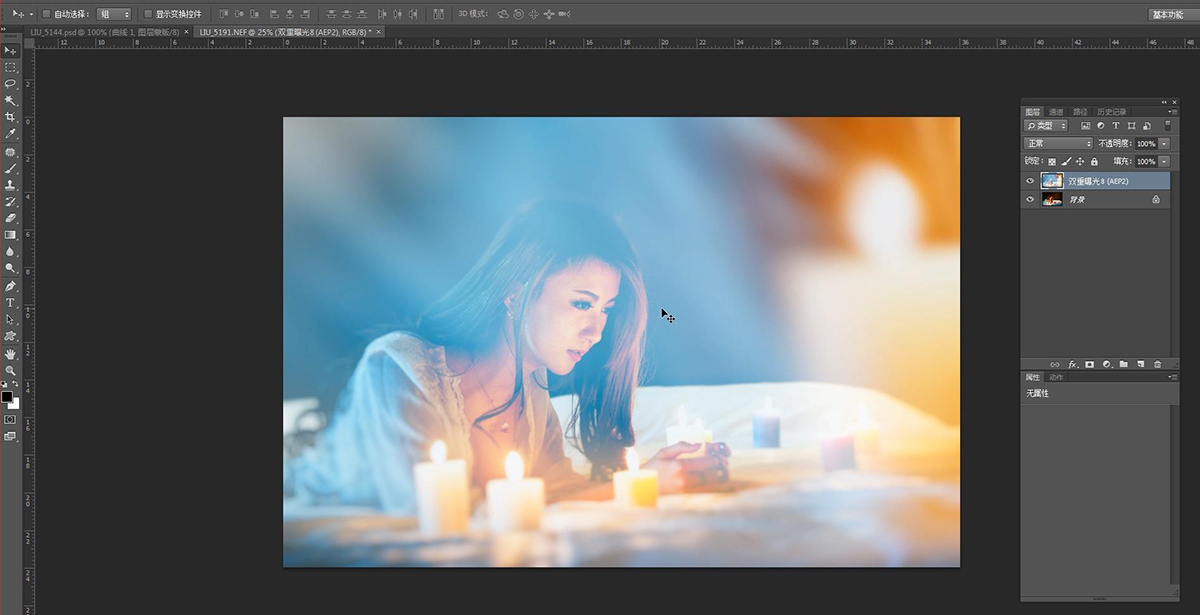Viewport: 1200px width, 615px height.
Task: Click the foreground color swatch
Action: (x=7, y=397)
